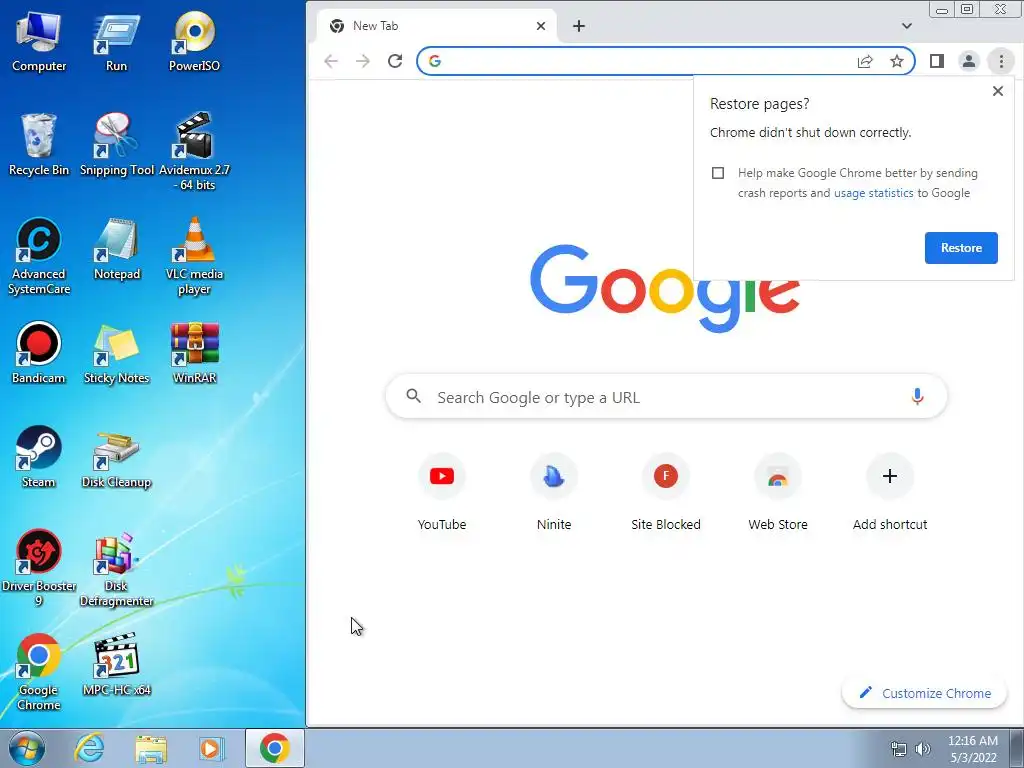The width and height of the screenshot is (1024, 768).
Task: Select the New Tab tab
Action: pyautogui.click(x=436, y=26)
